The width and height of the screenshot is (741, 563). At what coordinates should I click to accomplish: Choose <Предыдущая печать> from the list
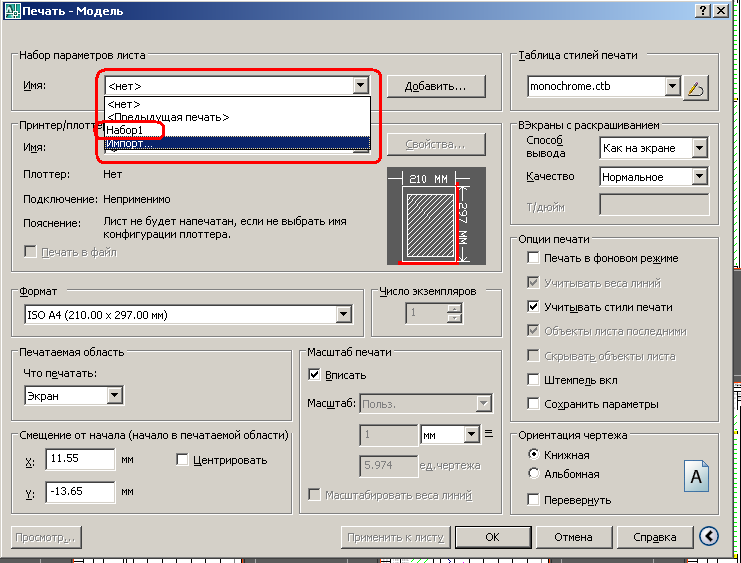click(x=237, y=117)
